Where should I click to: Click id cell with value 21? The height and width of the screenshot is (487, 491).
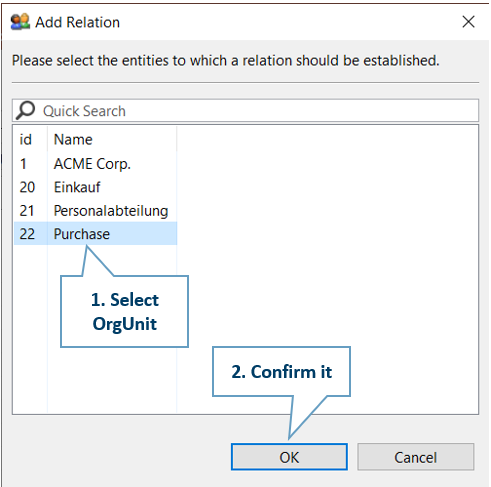pos(27,211)
